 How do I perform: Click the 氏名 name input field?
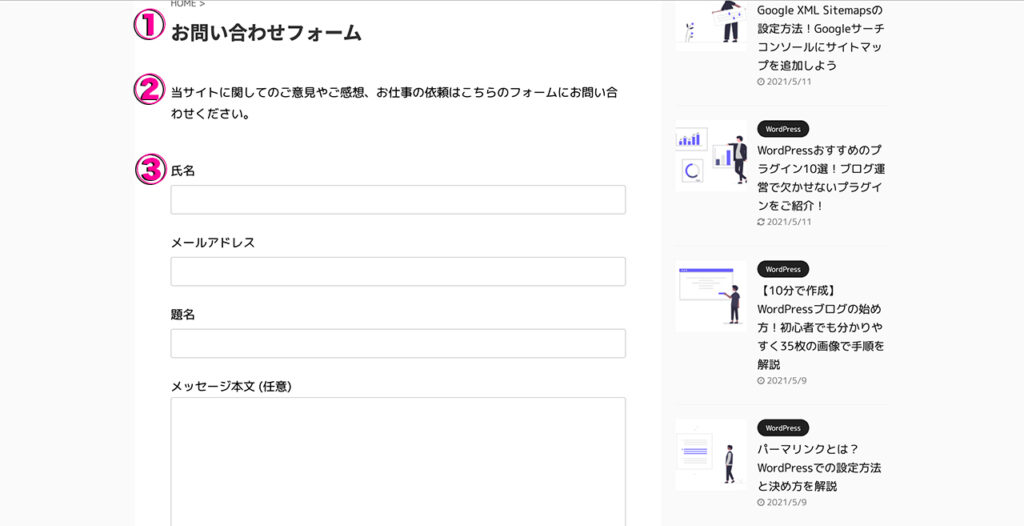click(398, 199)
